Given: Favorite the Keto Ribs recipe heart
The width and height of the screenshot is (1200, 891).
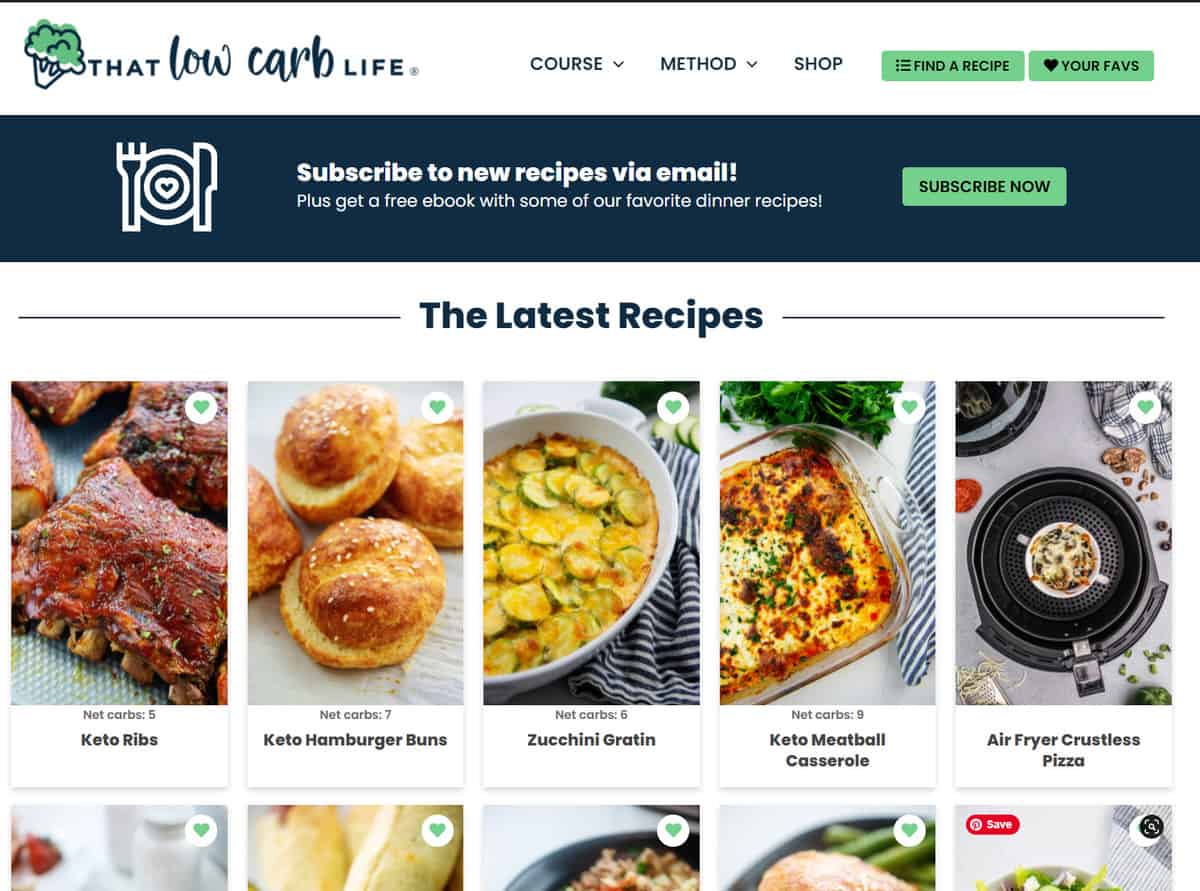Looking at the screenshot, I should coord(201,407).
